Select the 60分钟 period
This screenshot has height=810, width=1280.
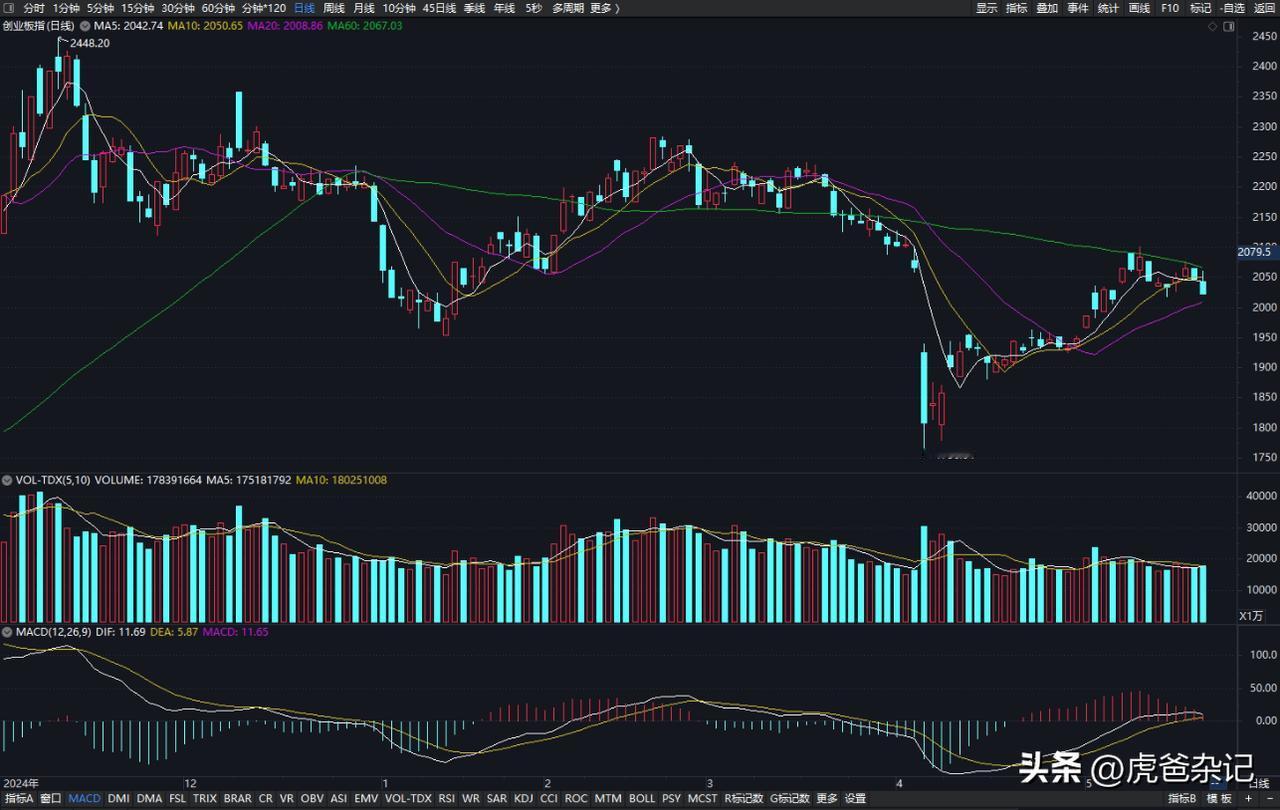(x=218, y=8)
